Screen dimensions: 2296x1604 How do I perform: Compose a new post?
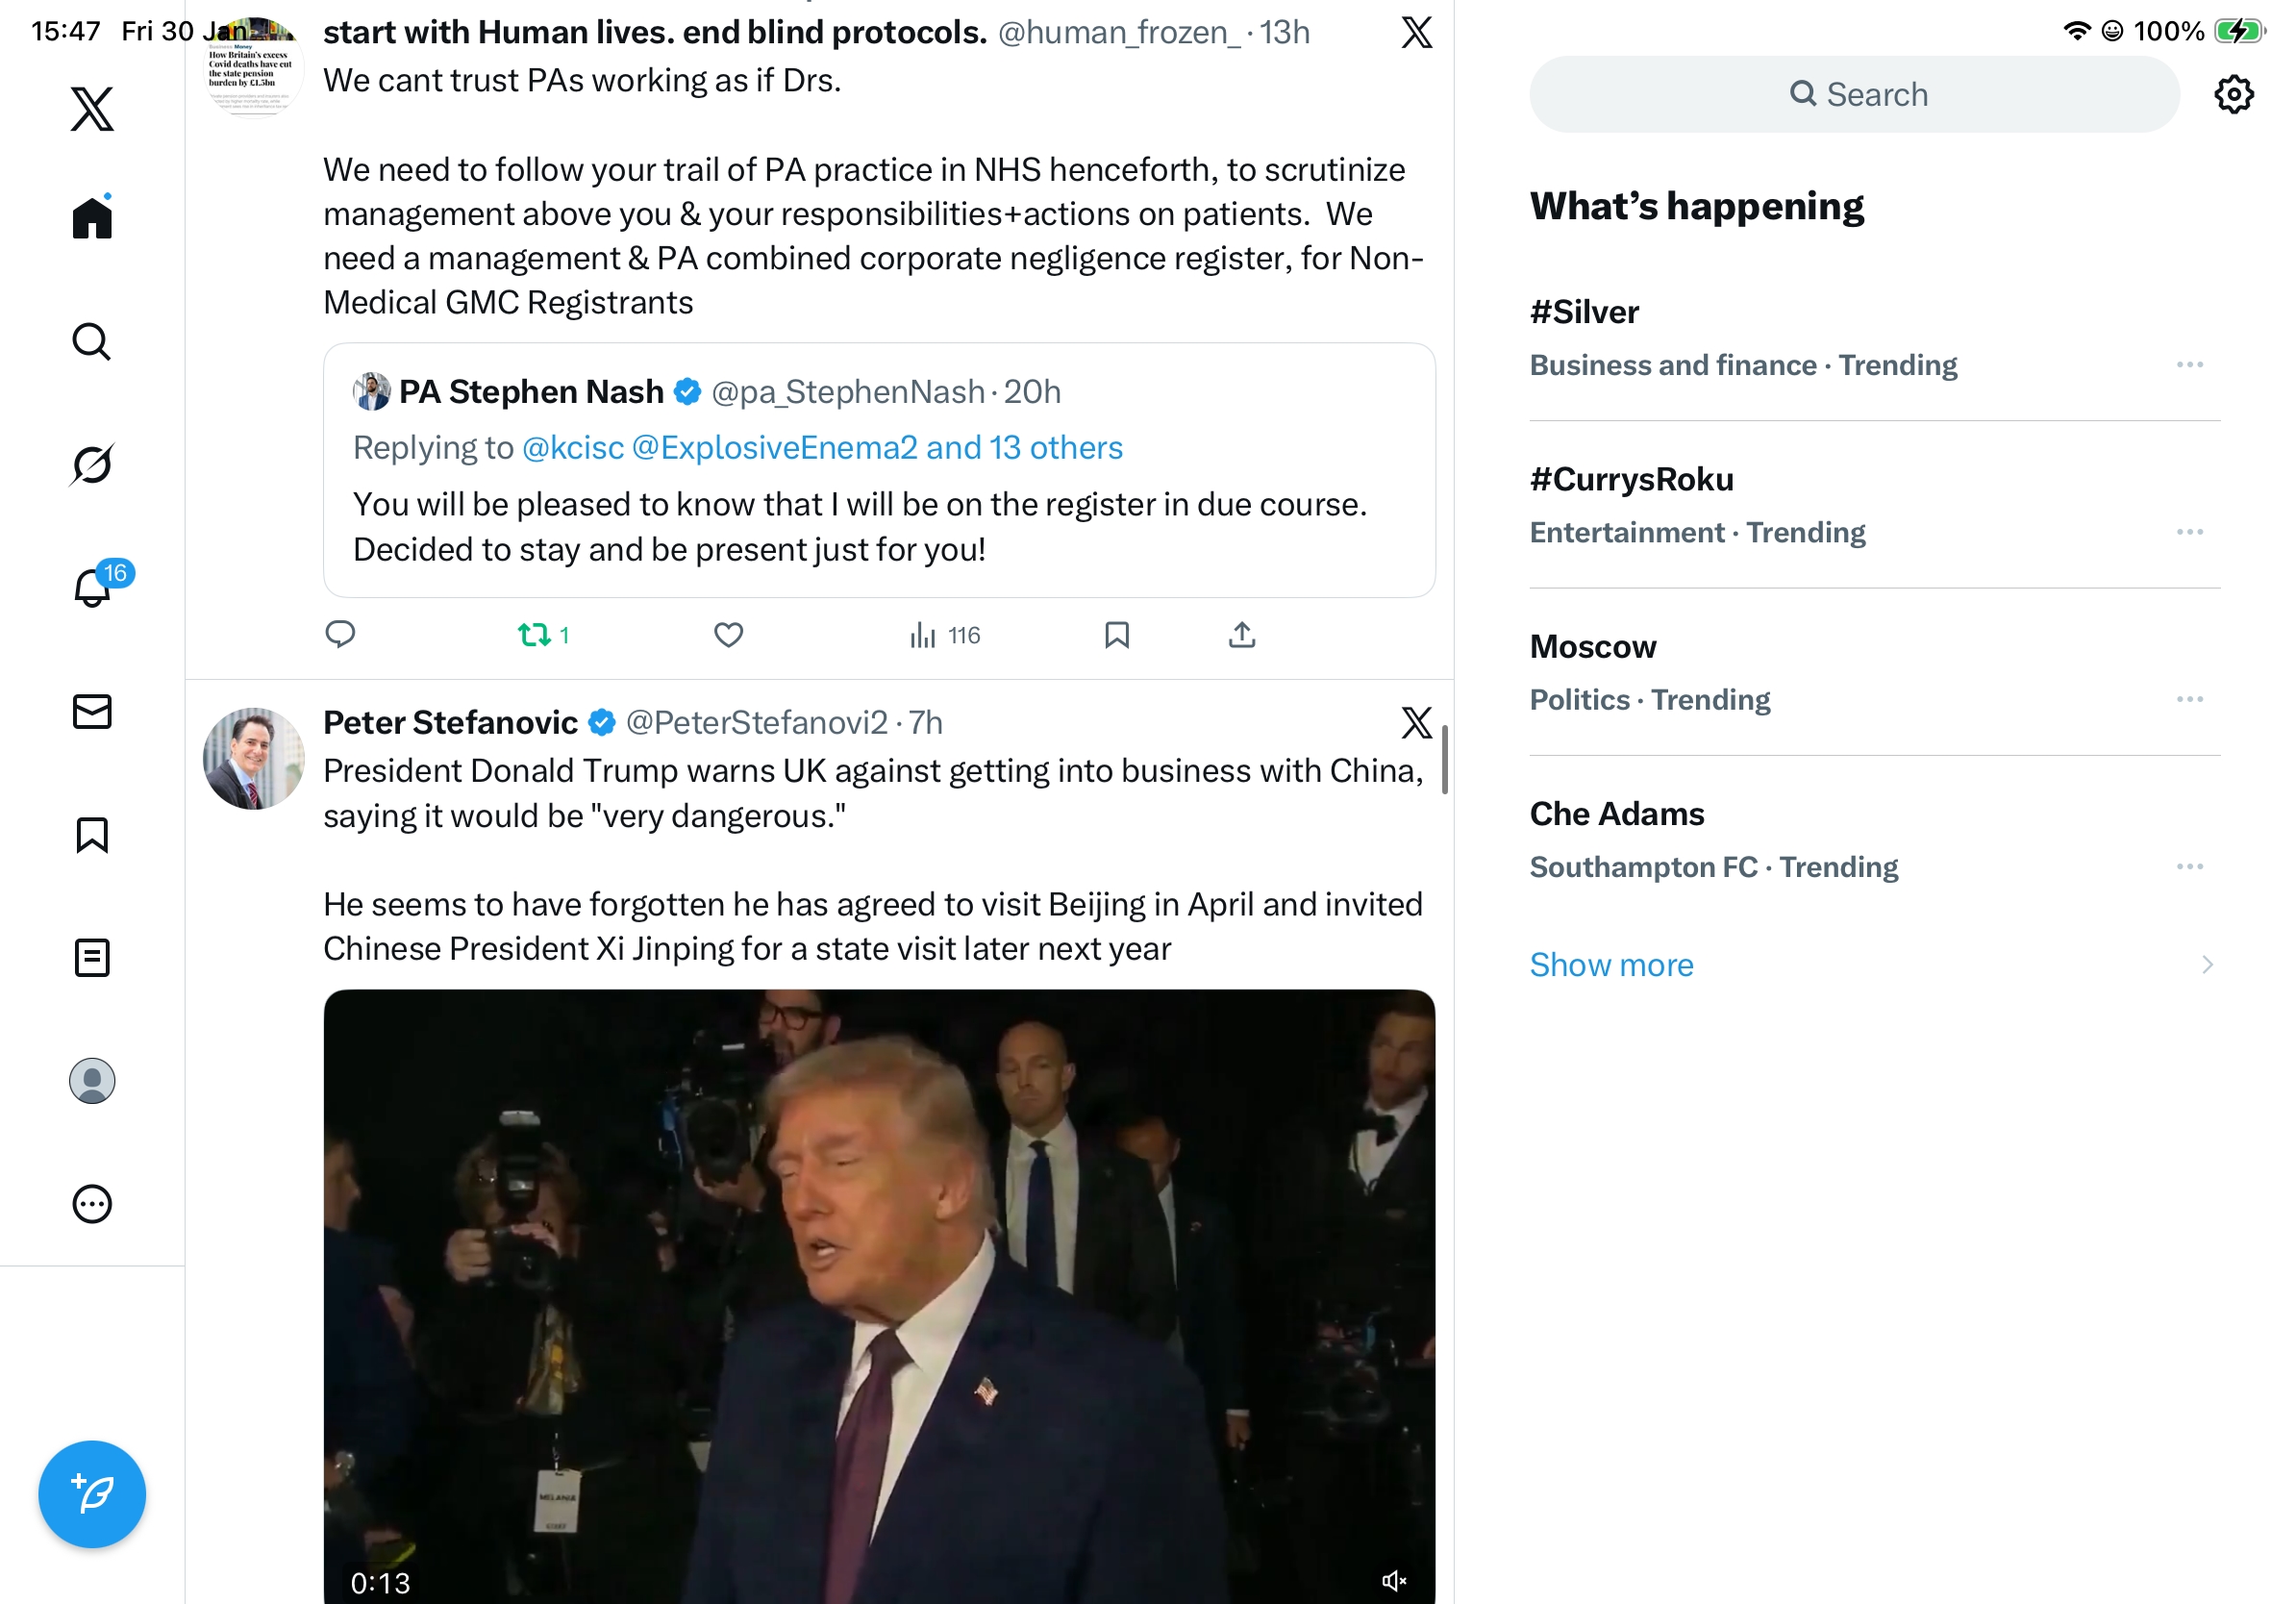coord(92,1494)
